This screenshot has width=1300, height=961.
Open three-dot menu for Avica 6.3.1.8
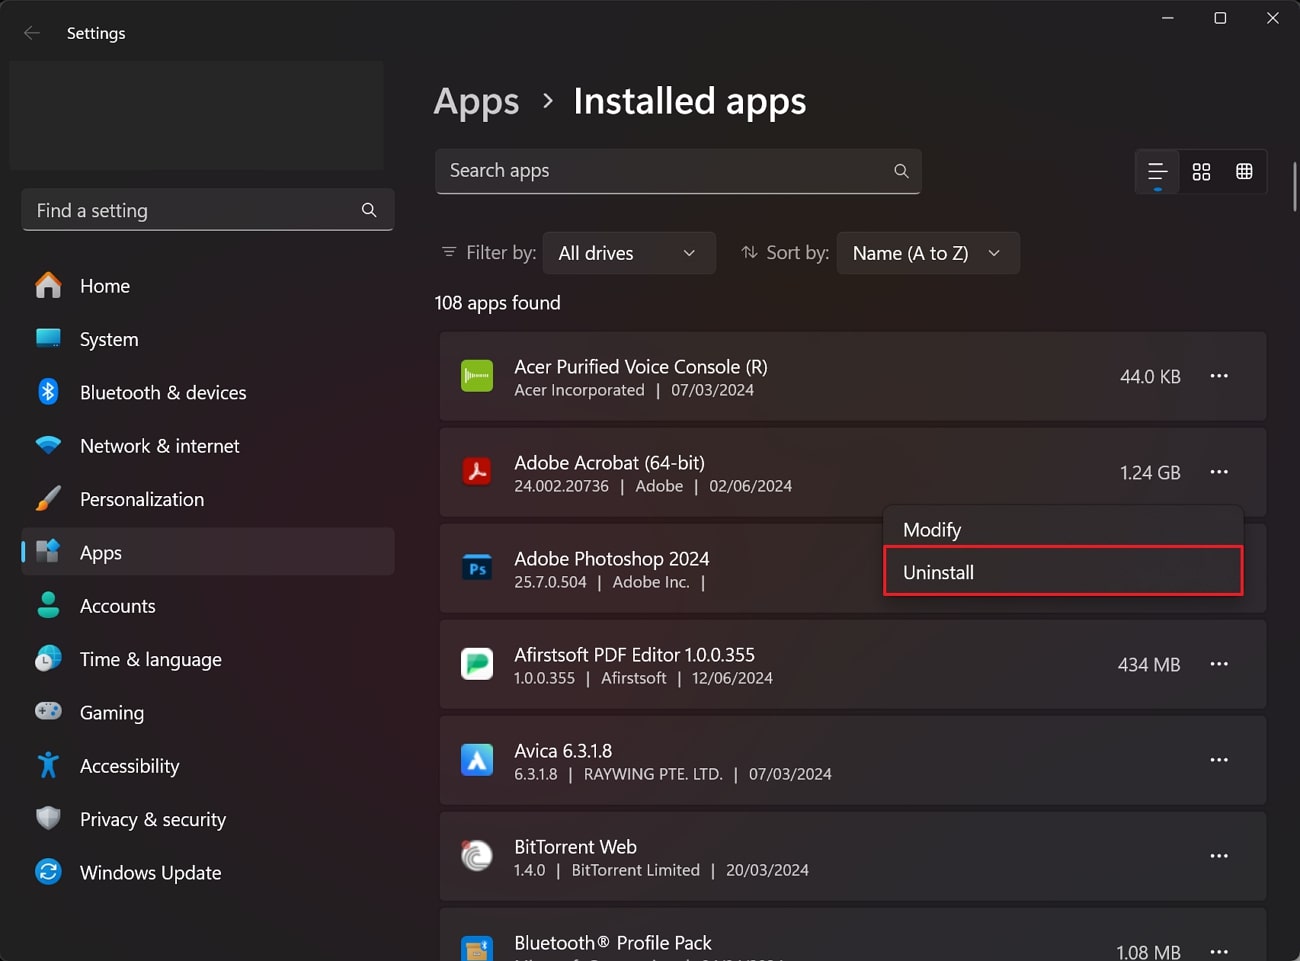point(1219,760)
